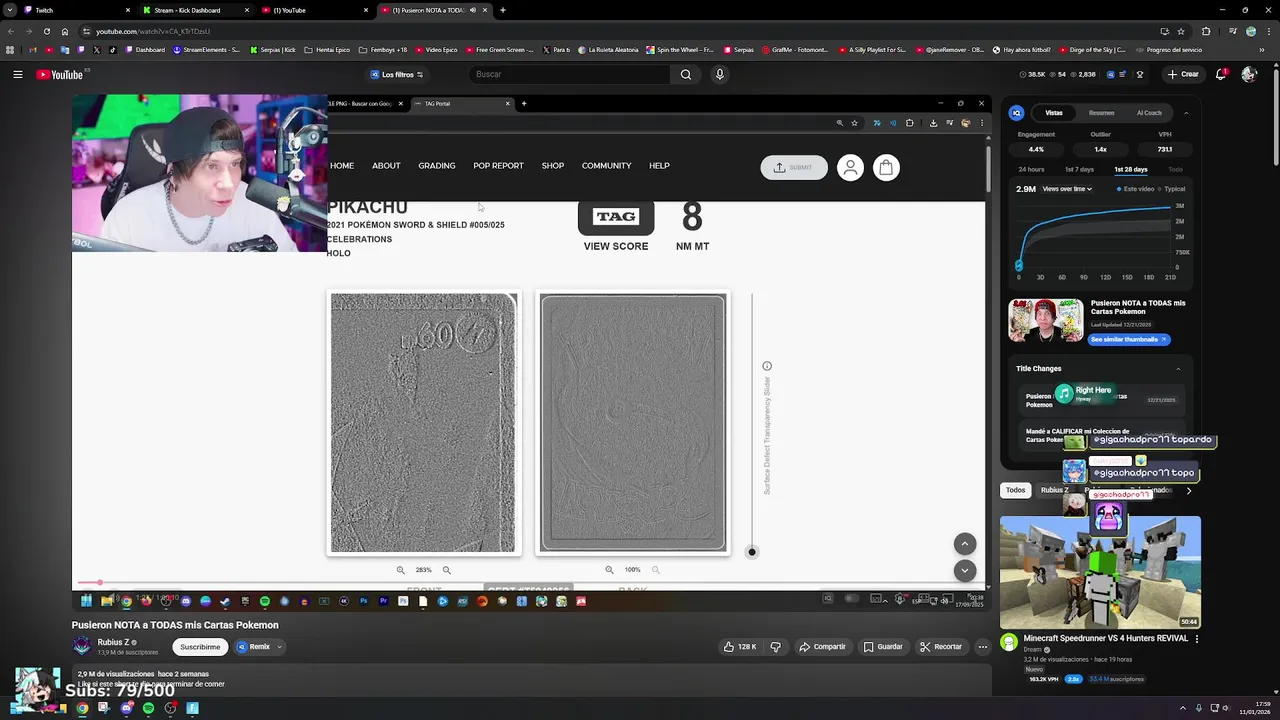This screenshot has height=720, width=1280.
Task: Reload the page in browser
Action: (x=46, y=31)
